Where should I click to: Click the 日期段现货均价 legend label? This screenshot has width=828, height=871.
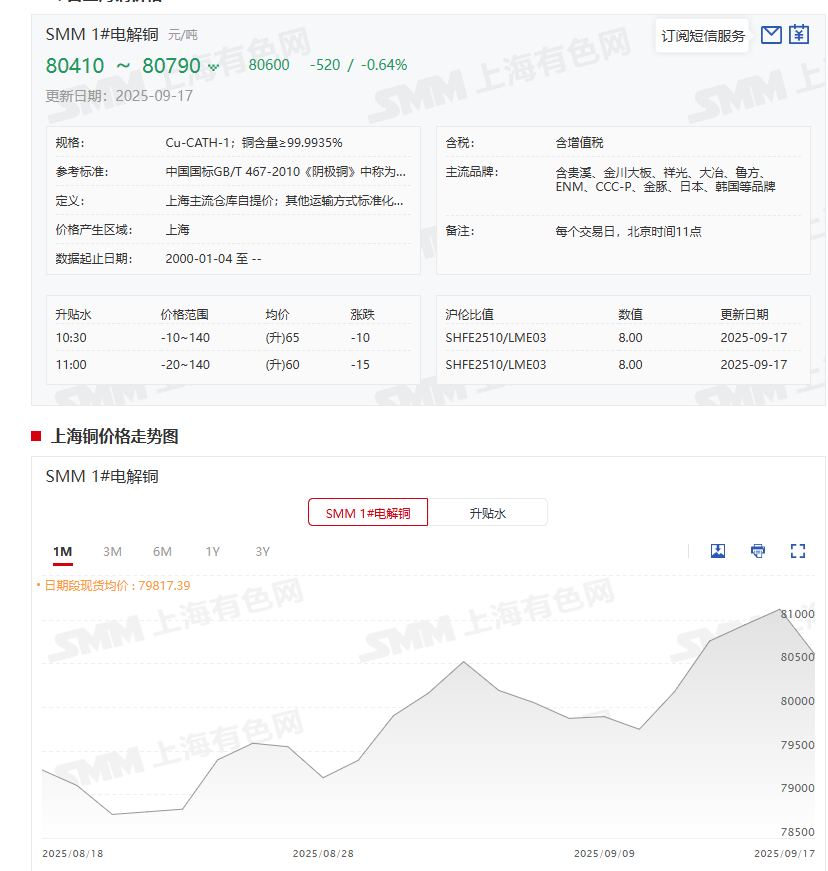pyautogui.click(x=115, y=585)
